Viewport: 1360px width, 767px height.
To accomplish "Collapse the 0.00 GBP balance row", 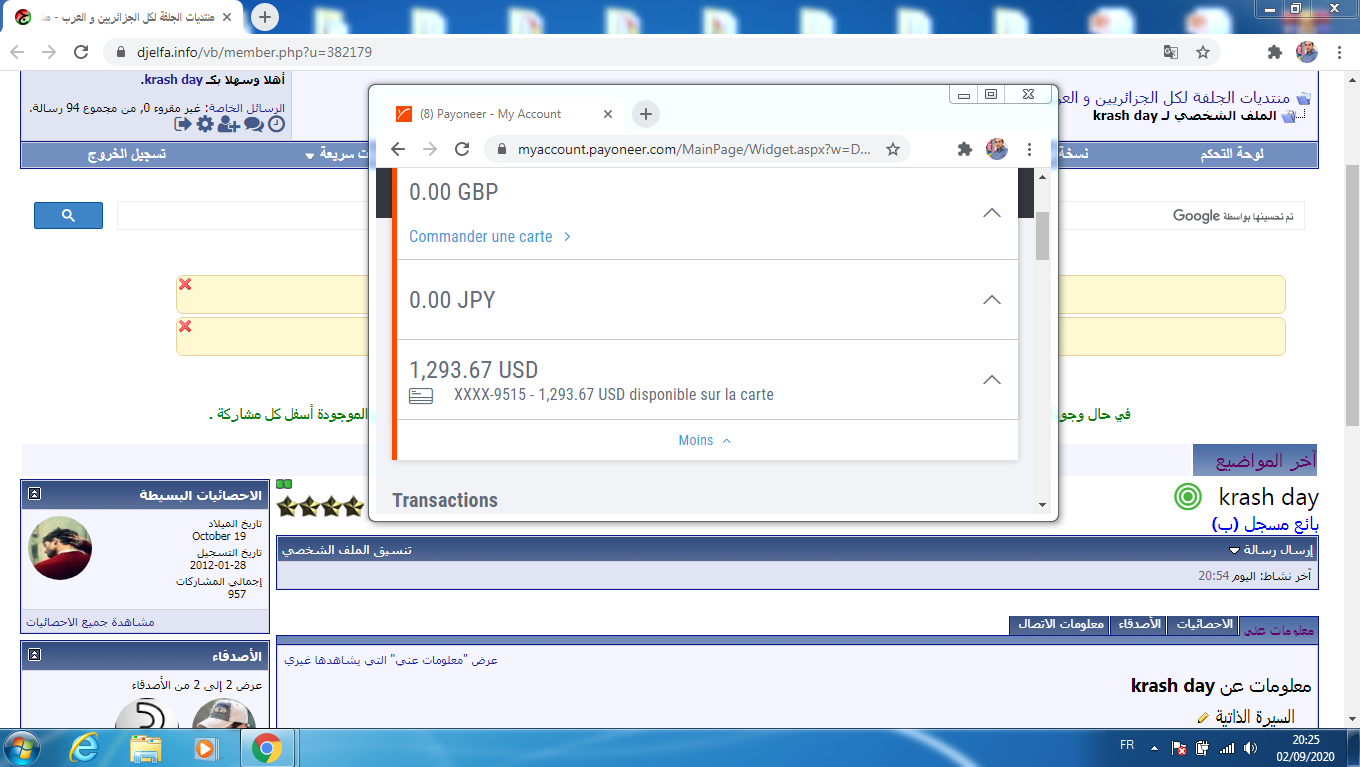I will click(991, 212).
